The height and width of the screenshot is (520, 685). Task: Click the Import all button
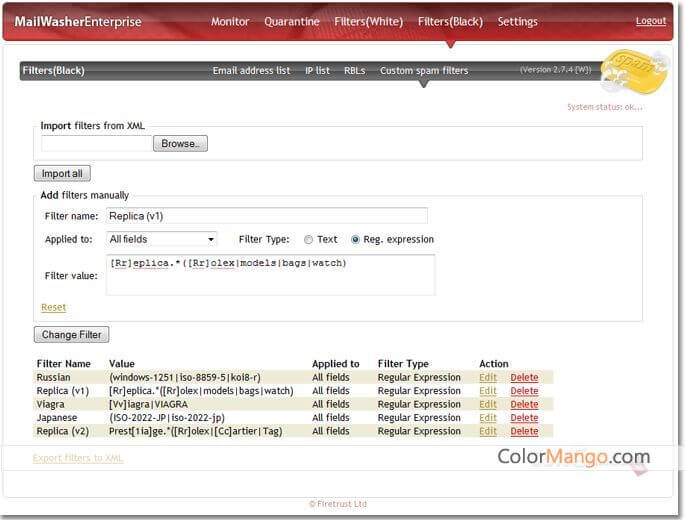coord(62,173)
